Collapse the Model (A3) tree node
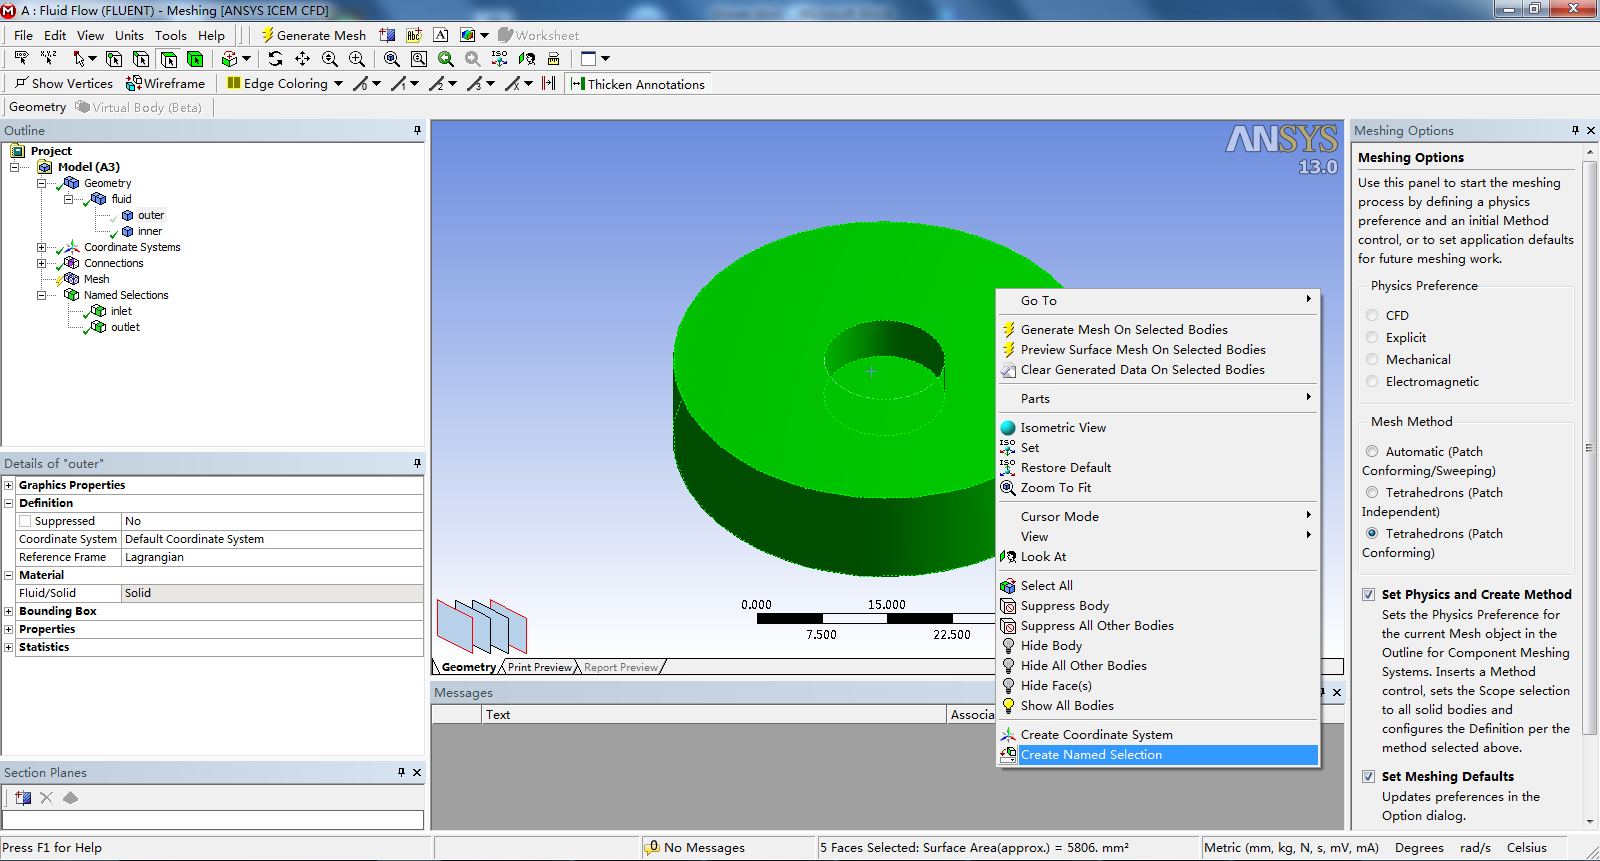This screenshot has width=1600, height=861. pyautogui.click(x=15, y=167)
